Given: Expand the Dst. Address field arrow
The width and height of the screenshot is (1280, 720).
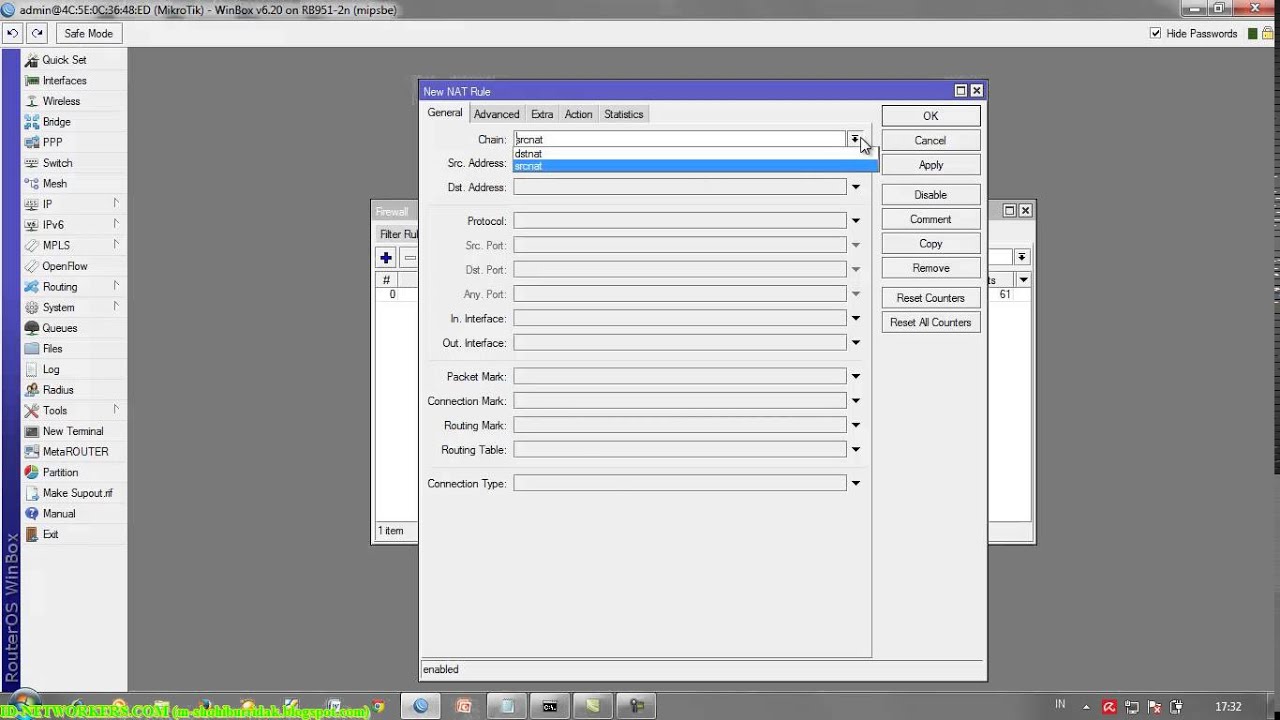Looking at the screenshot, I should 855,187.
